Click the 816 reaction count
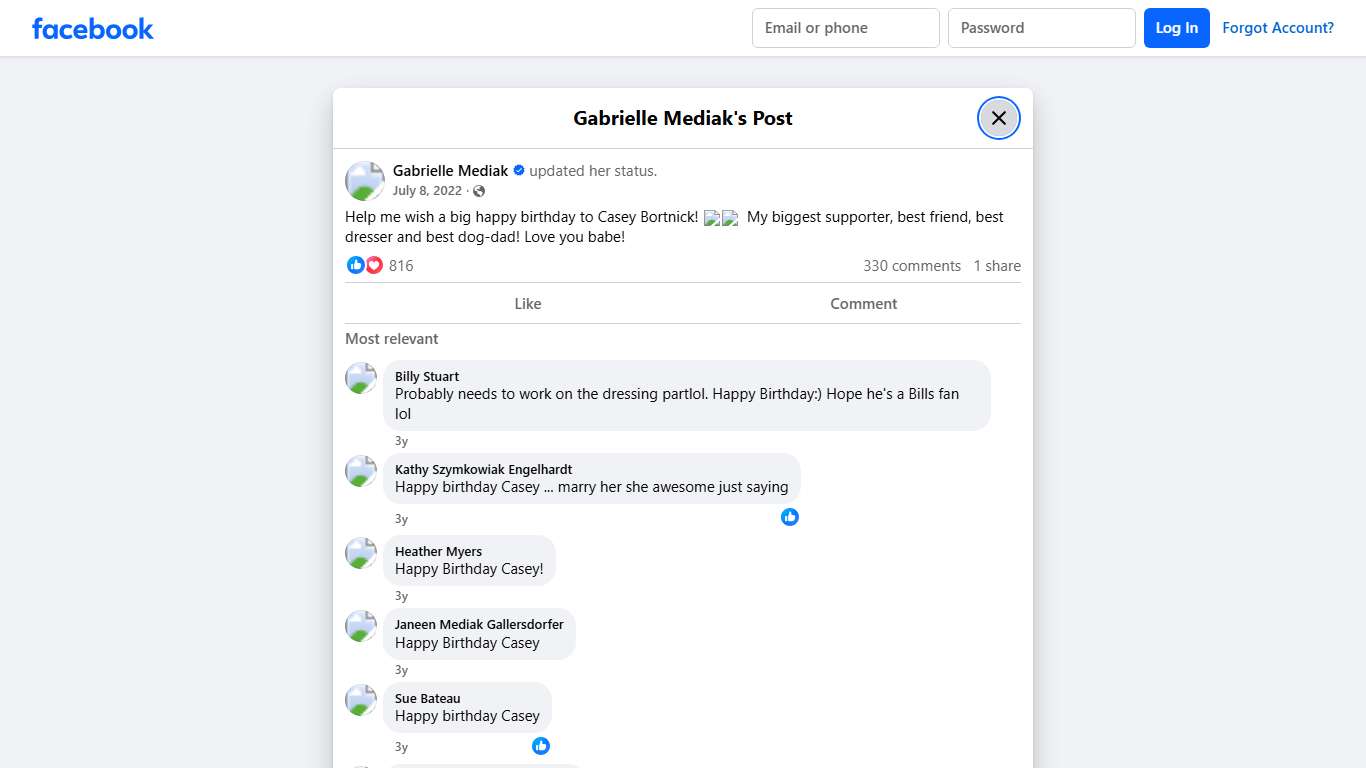The height and width of the screenshot is (768, 1366). point(400,265)
